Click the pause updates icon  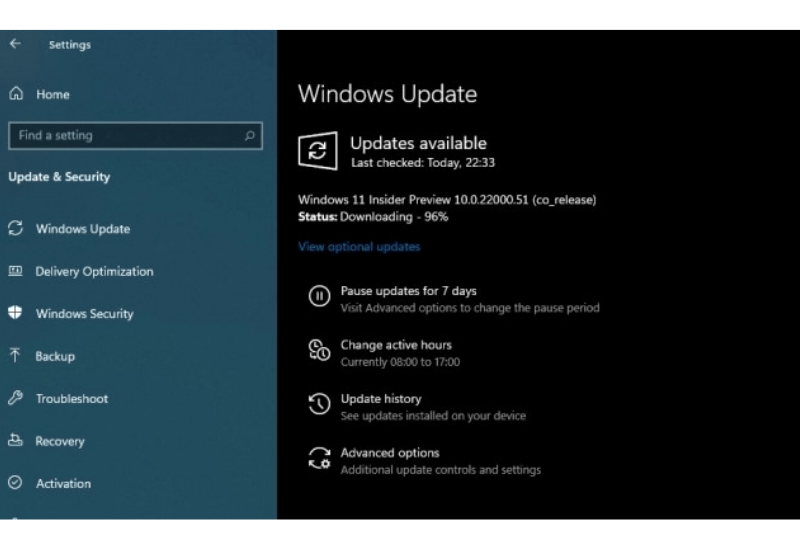tap(319, 297)
